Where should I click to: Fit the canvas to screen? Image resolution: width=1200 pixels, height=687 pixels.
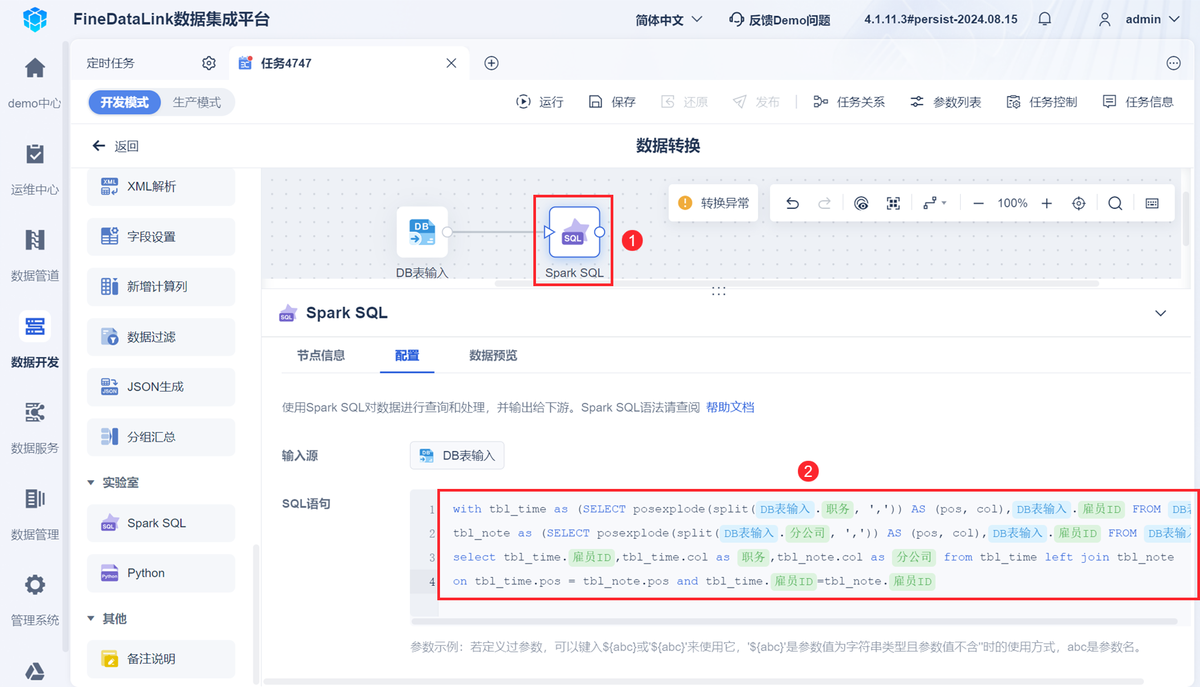click(894, 203)
